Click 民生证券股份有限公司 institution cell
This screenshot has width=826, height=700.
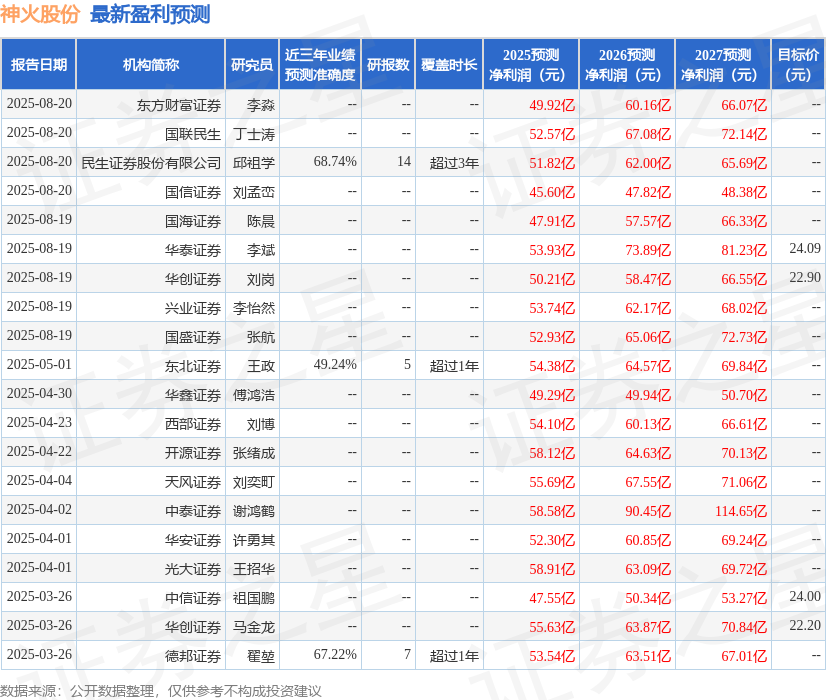click(x=151, y=163)
